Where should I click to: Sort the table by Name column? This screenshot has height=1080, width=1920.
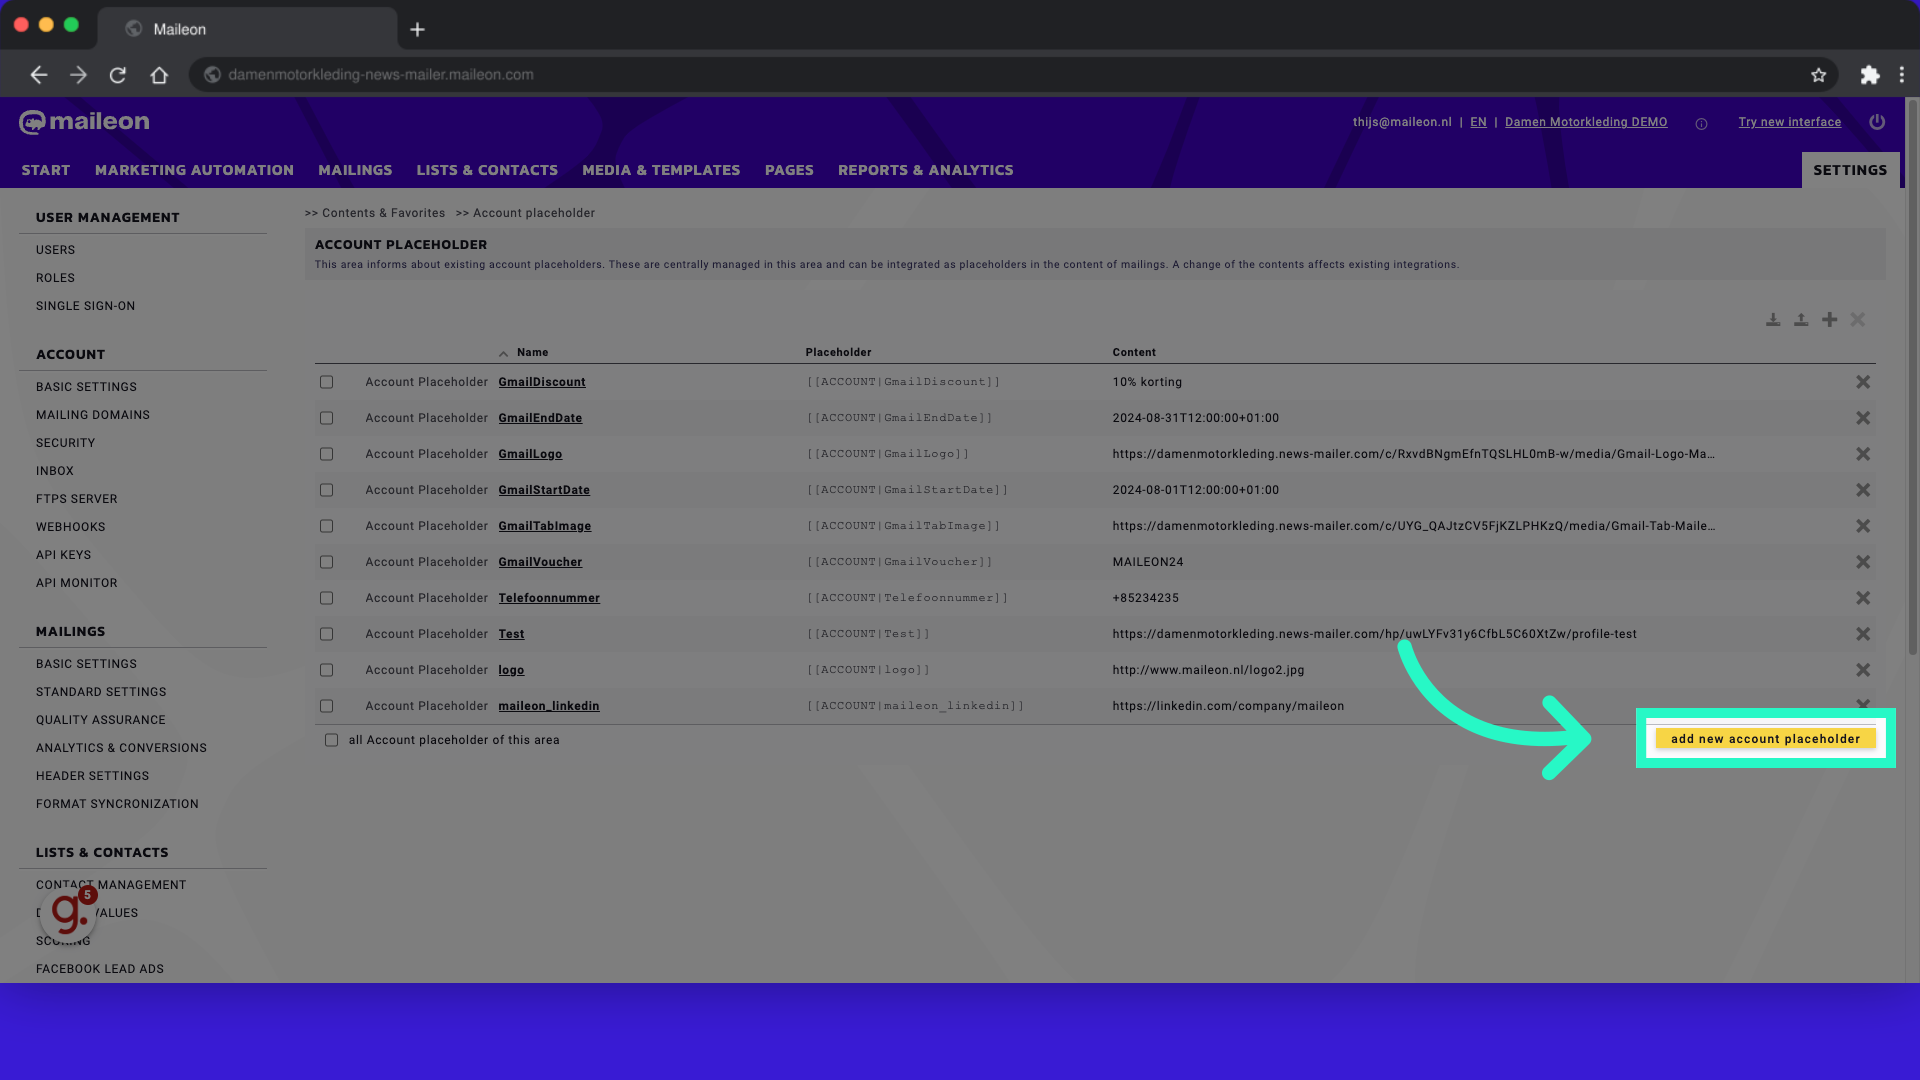click(x=532, y=352)
